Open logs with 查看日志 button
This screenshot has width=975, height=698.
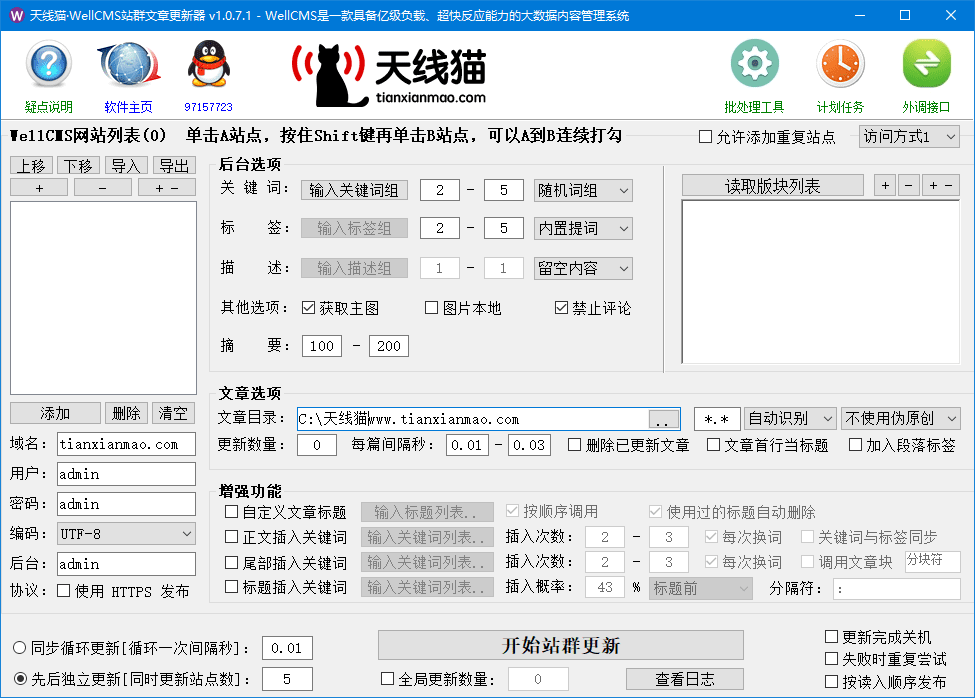coord(685,679)
